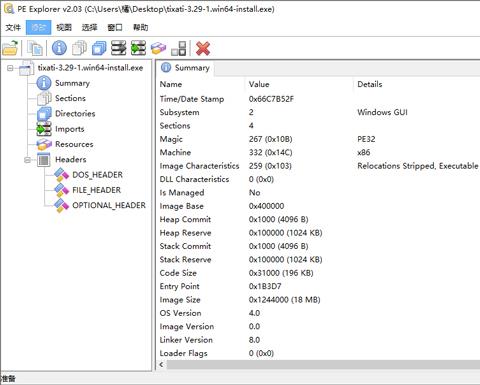Click the PE Explorer title bar app icon

click(8, 9)
